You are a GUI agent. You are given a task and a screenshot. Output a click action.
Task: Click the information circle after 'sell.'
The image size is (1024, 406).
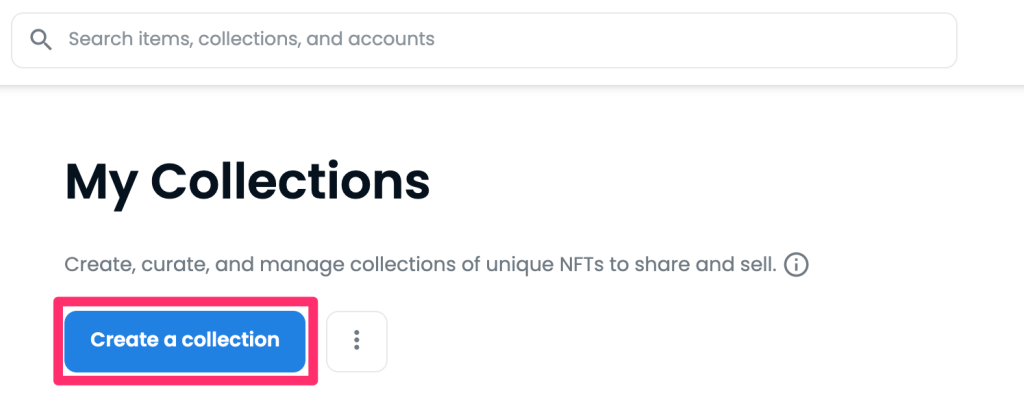[x=796, y=265]
